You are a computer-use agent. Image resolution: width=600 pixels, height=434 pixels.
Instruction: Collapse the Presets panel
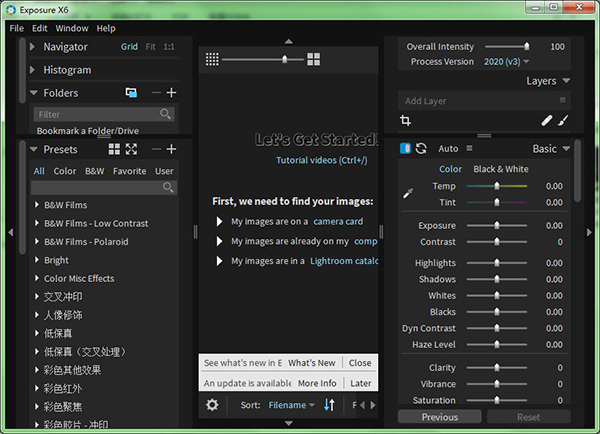coord(34,149)
